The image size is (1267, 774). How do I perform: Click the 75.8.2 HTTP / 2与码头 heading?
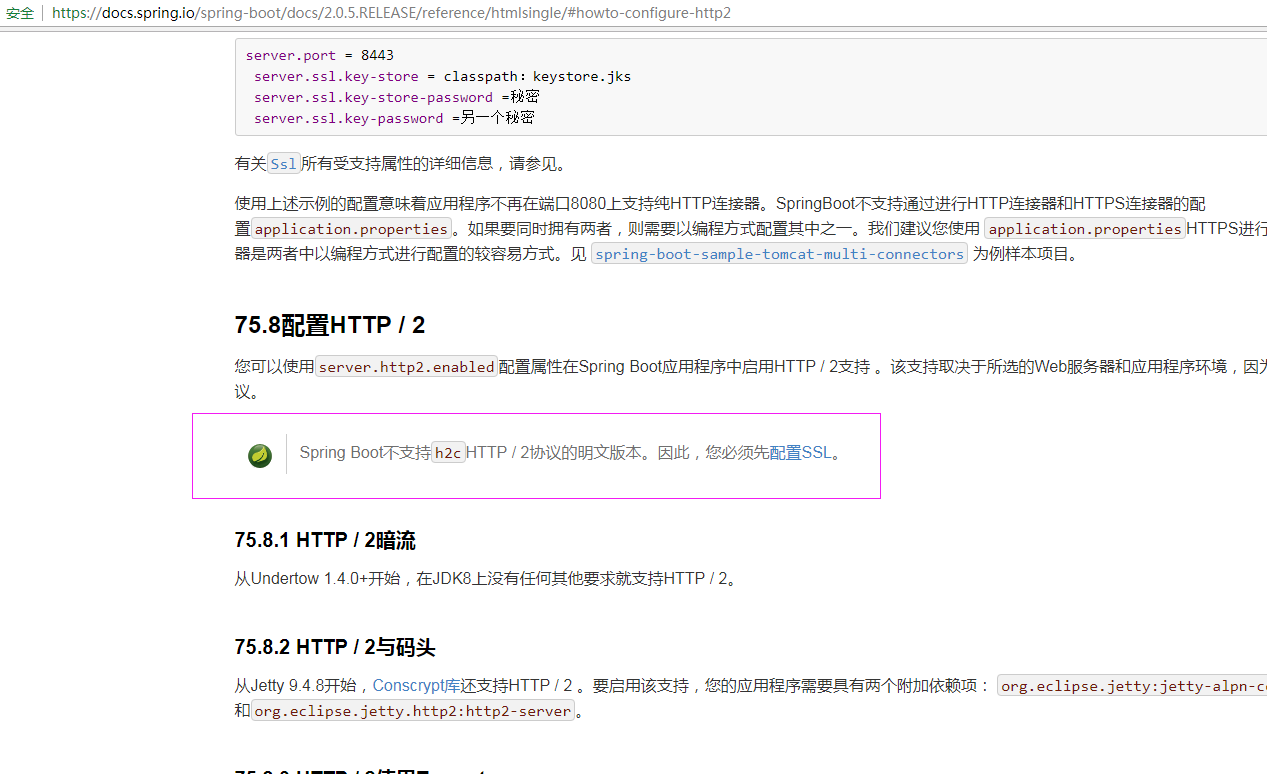tap(334, 647)
